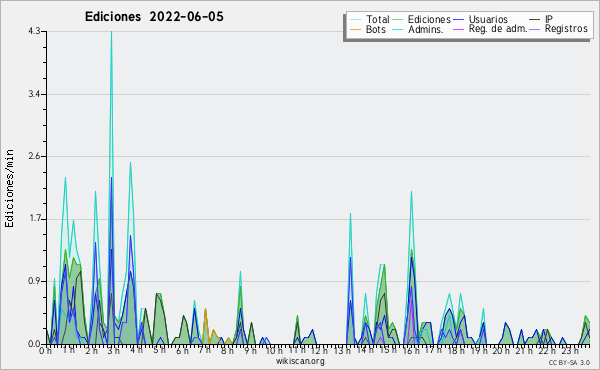Click the chart title Ediciones 2022-06-05
Image resolution: width=600 pixels, height=370 pixels.
154,17
